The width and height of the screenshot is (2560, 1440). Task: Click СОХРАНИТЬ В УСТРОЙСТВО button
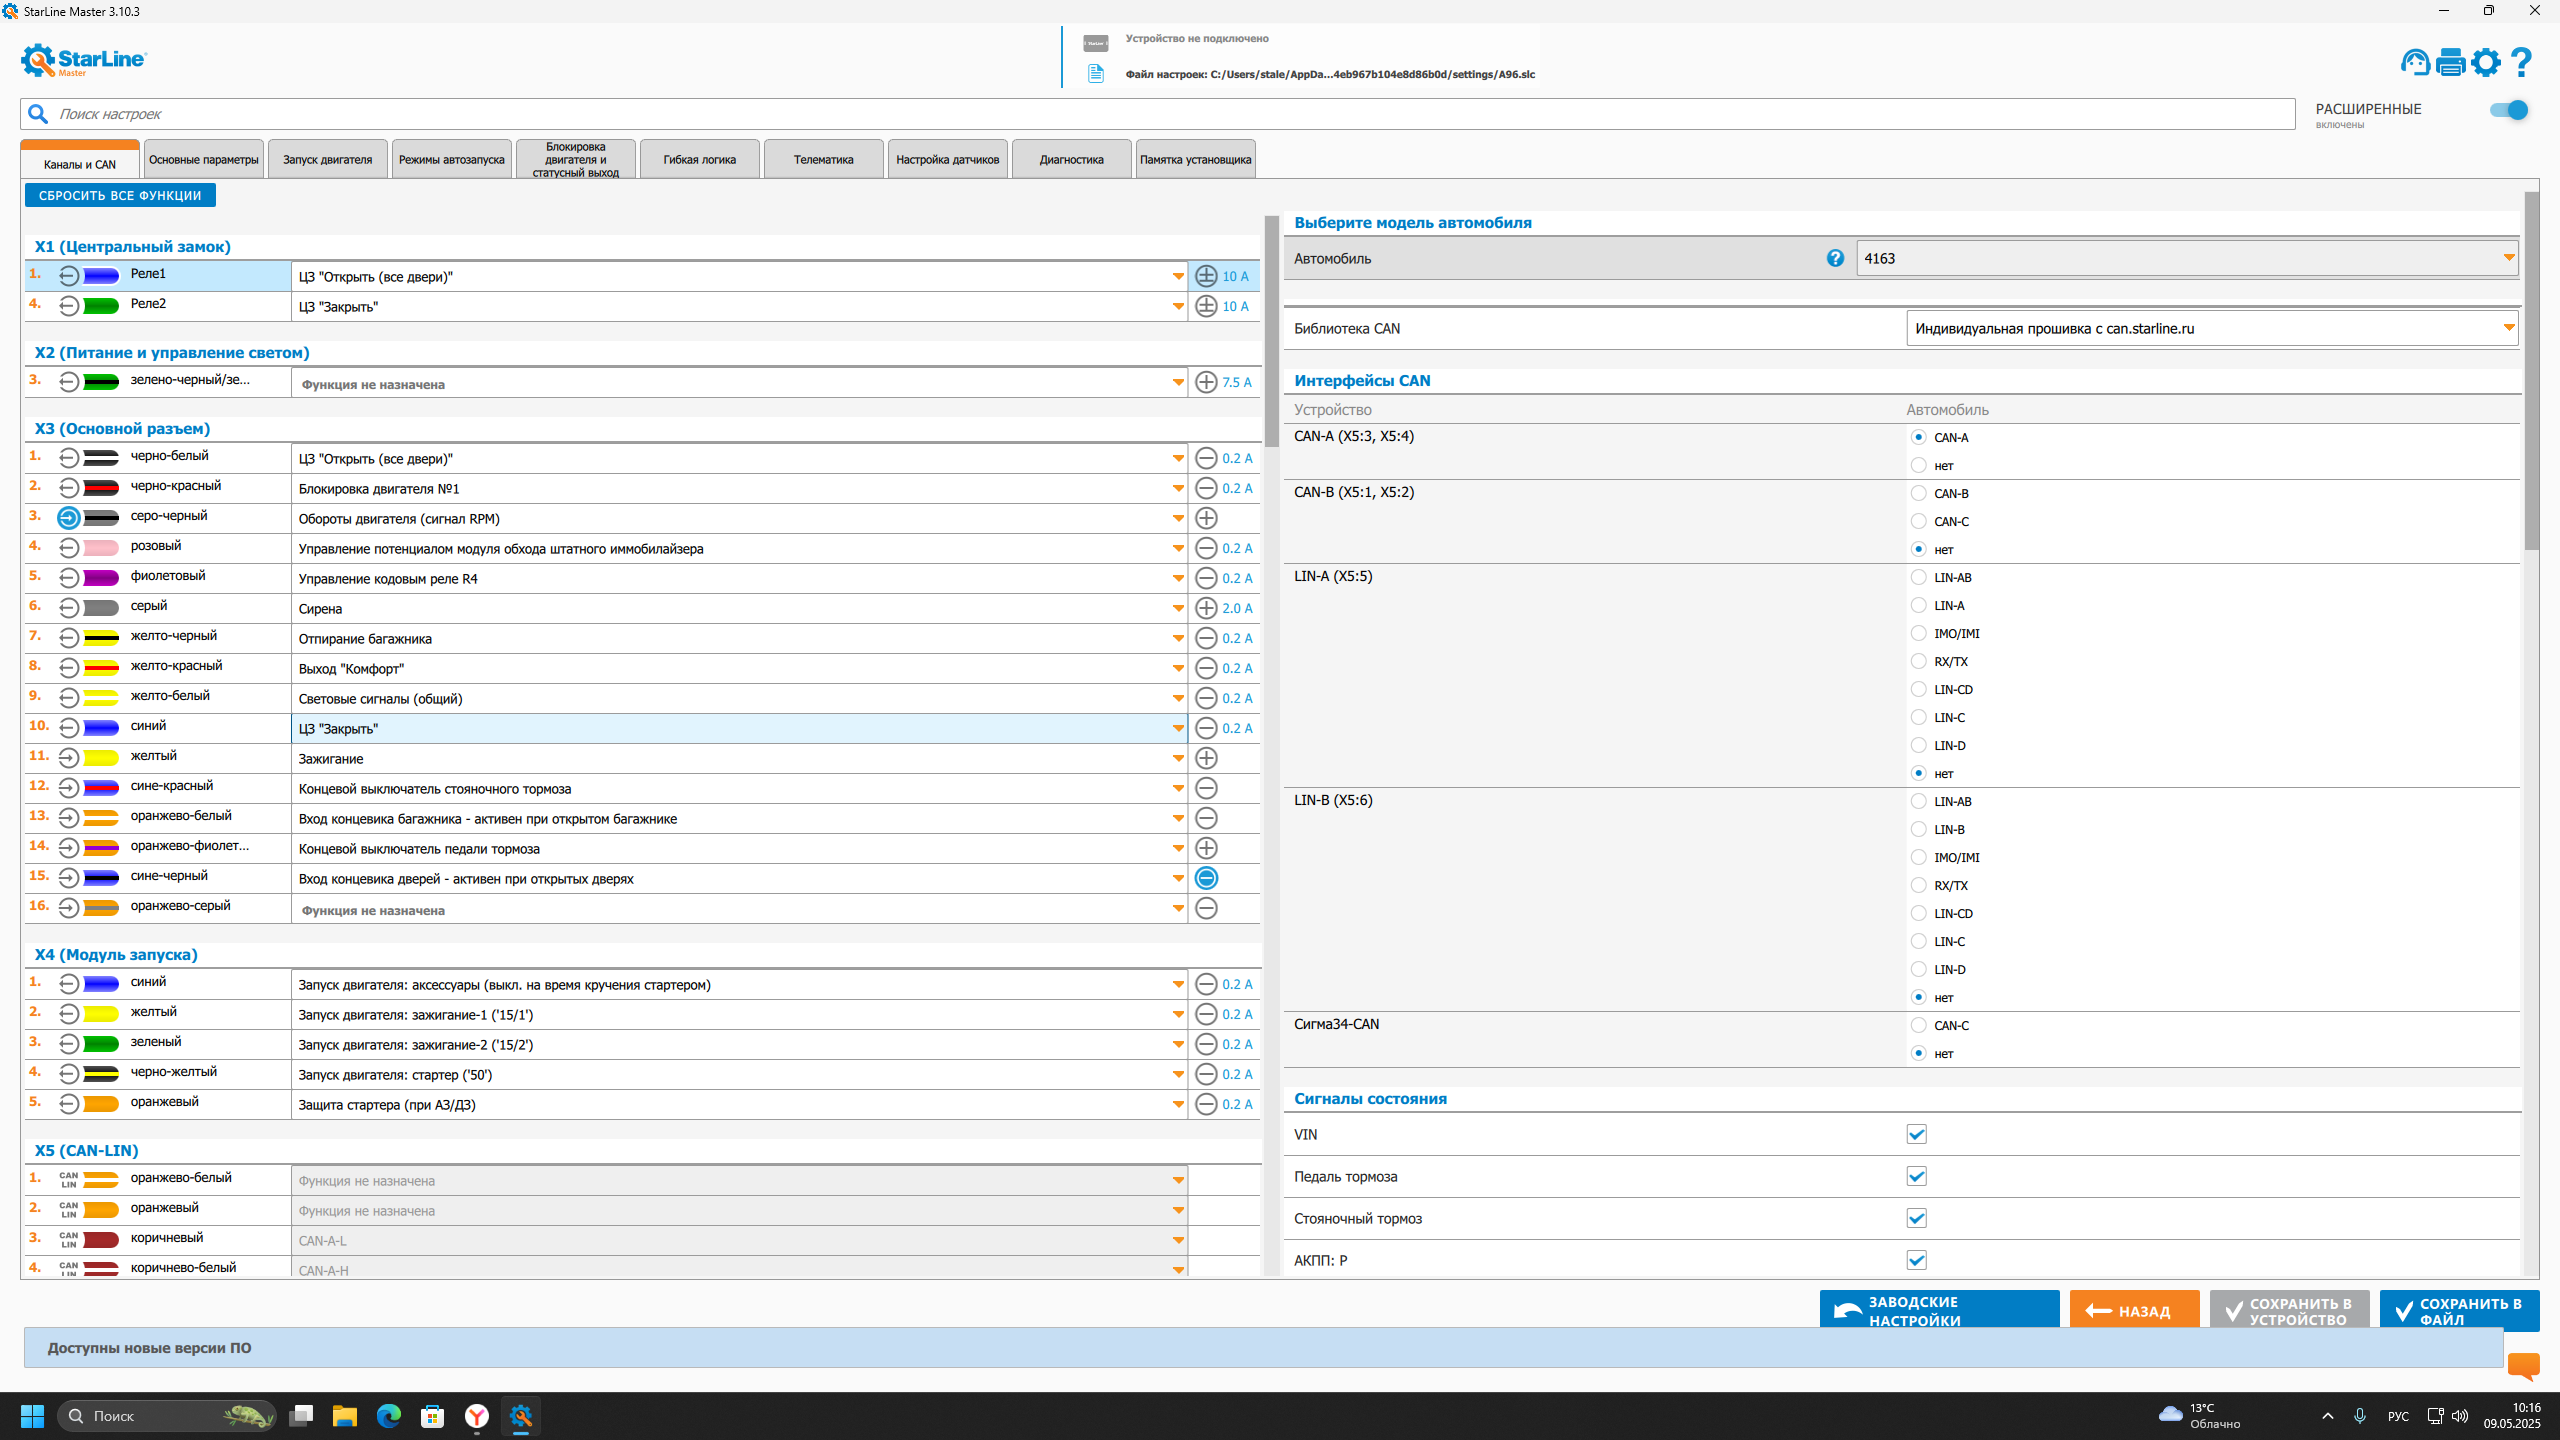pos(2289,1311)
